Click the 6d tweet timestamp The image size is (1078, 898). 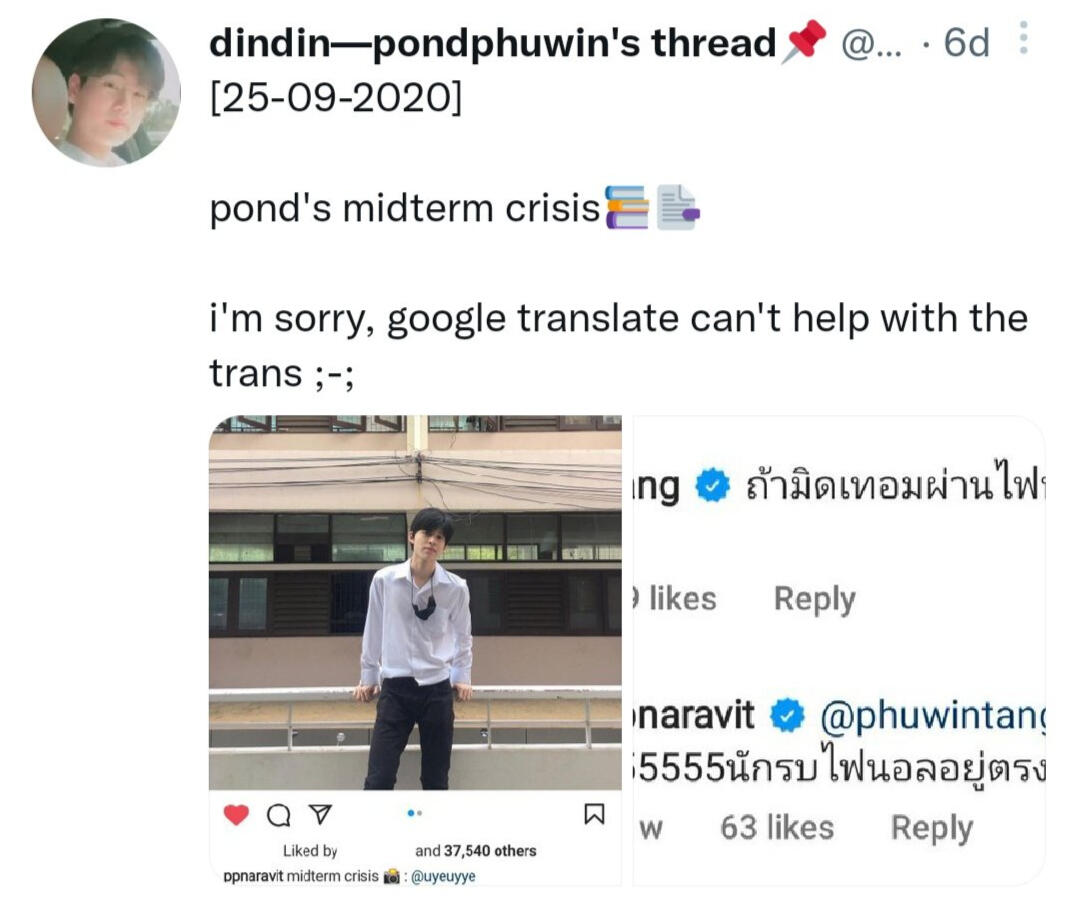(x=966, y=43)
